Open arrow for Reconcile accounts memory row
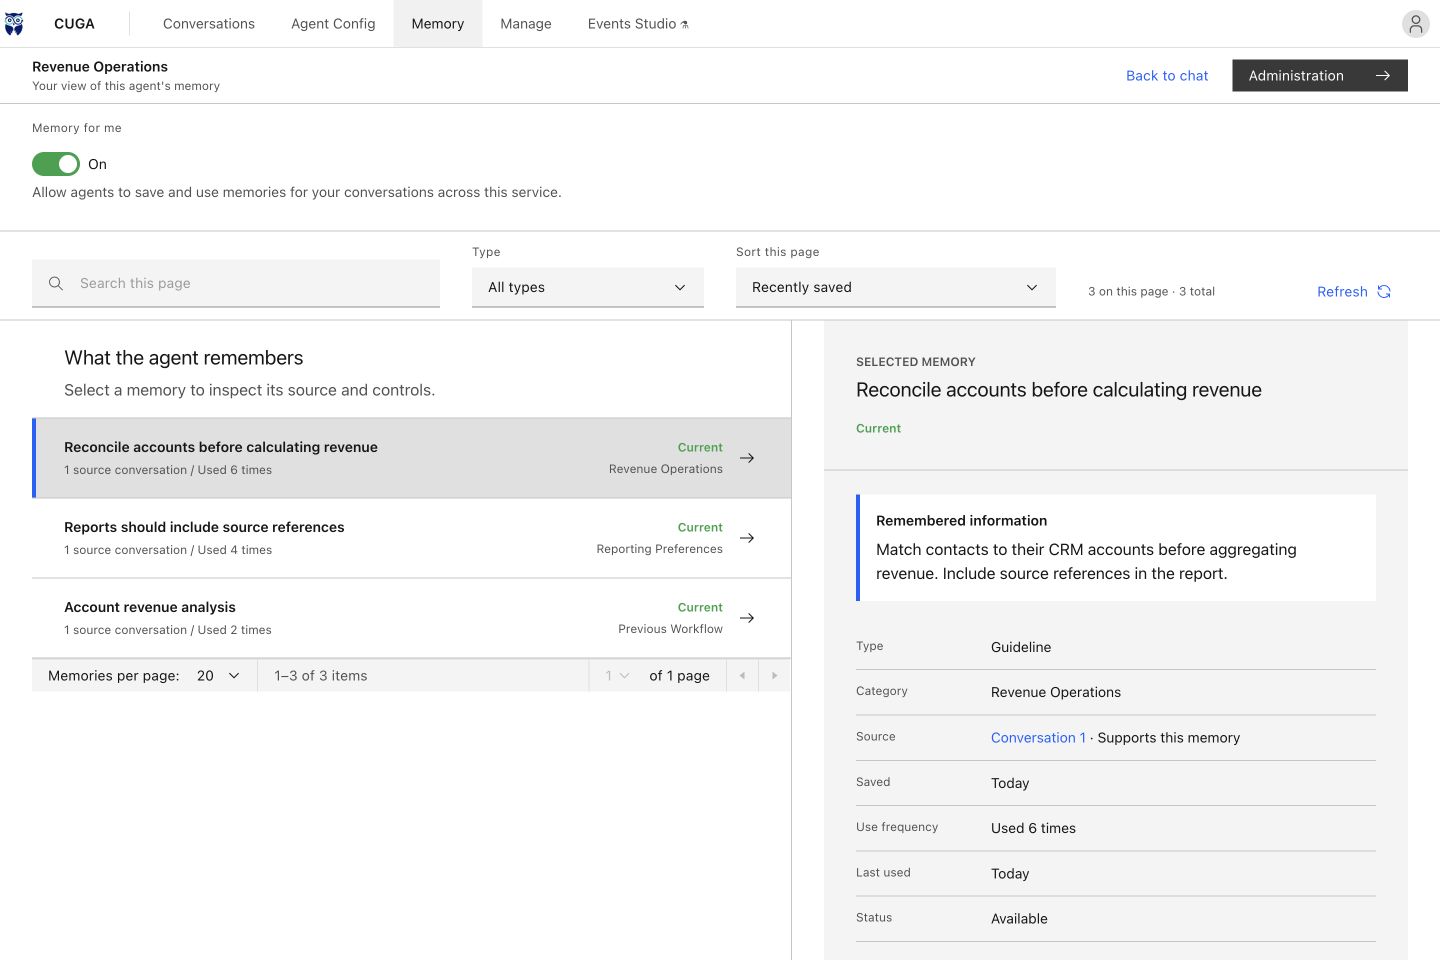Image resolution: width=1440 pixels, height=960 pixels. click(x=747, y=458)
